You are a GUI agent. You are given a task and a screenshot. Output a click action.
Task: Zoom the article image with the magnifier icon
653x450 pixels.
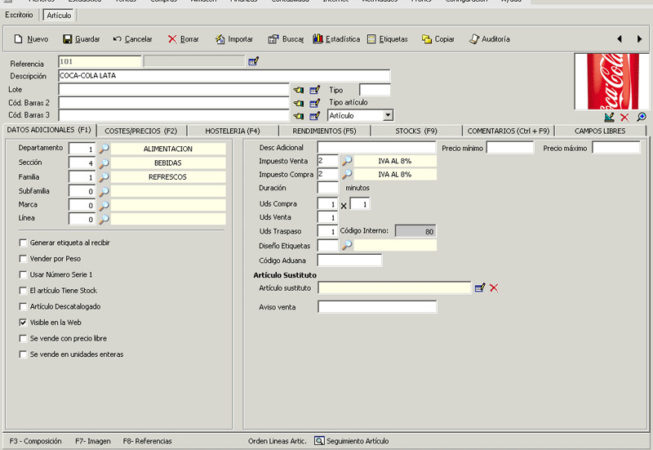click(642, 117)
